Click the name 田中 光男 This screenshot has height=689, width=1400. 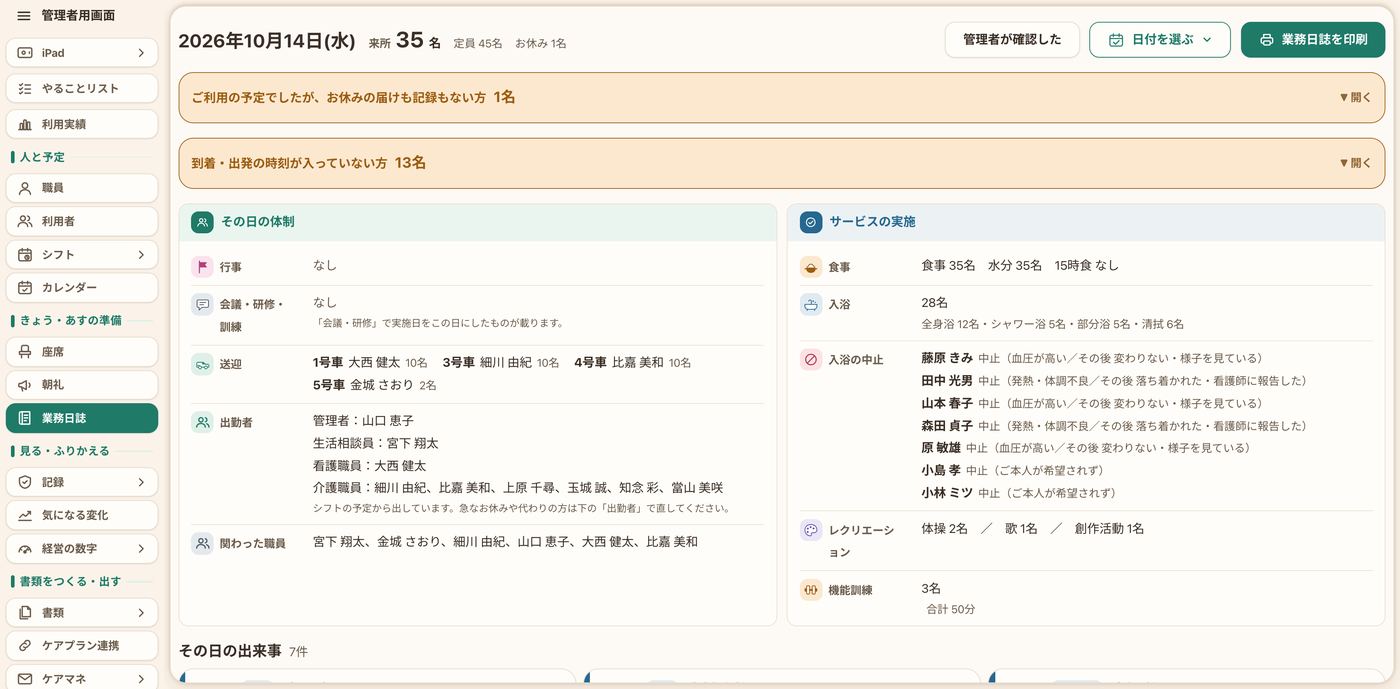pyautogui.click(x=947, y=381)
